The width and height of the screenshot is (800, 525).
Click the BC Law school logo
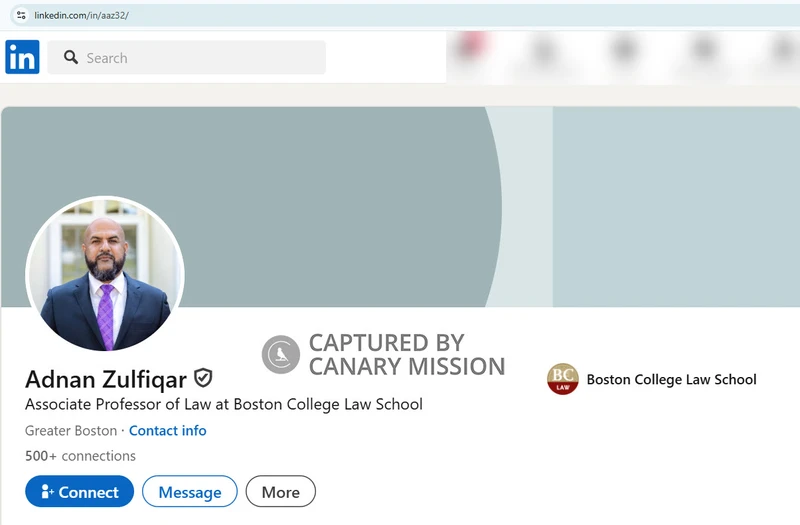[x=563, y=379]
